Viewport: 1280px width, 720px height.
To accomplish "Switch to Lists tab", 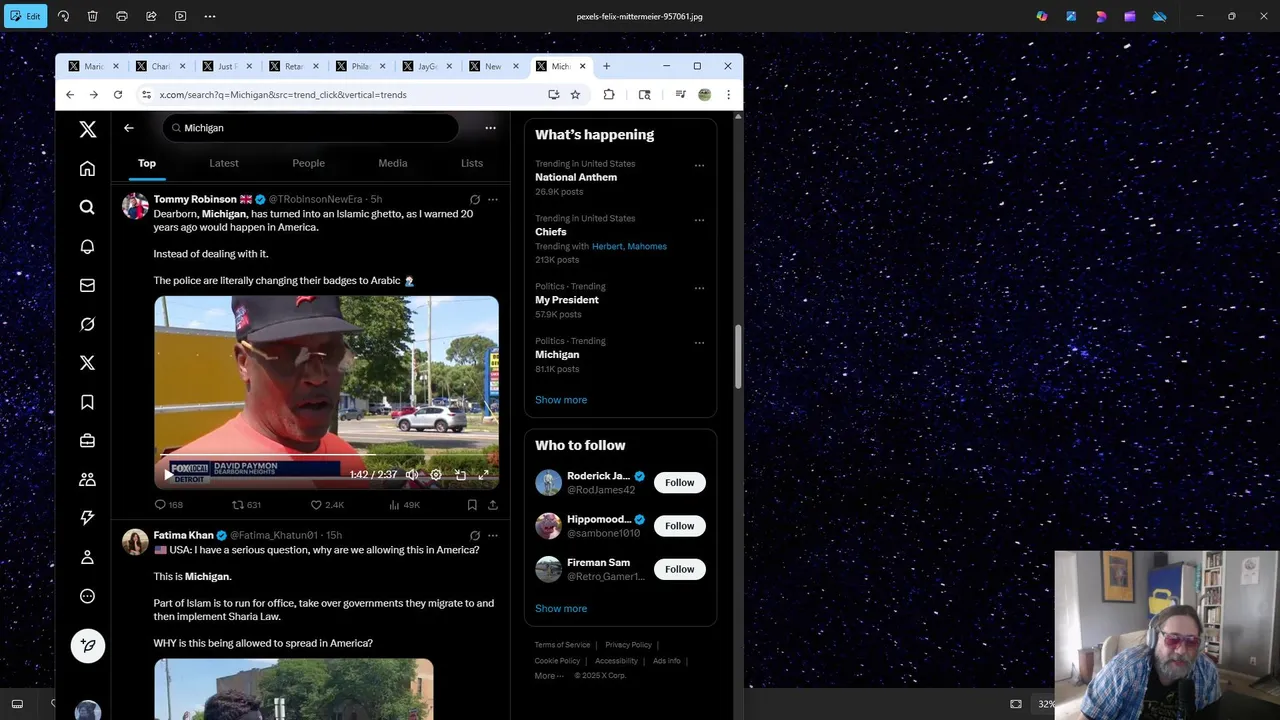I will point(472,163).
